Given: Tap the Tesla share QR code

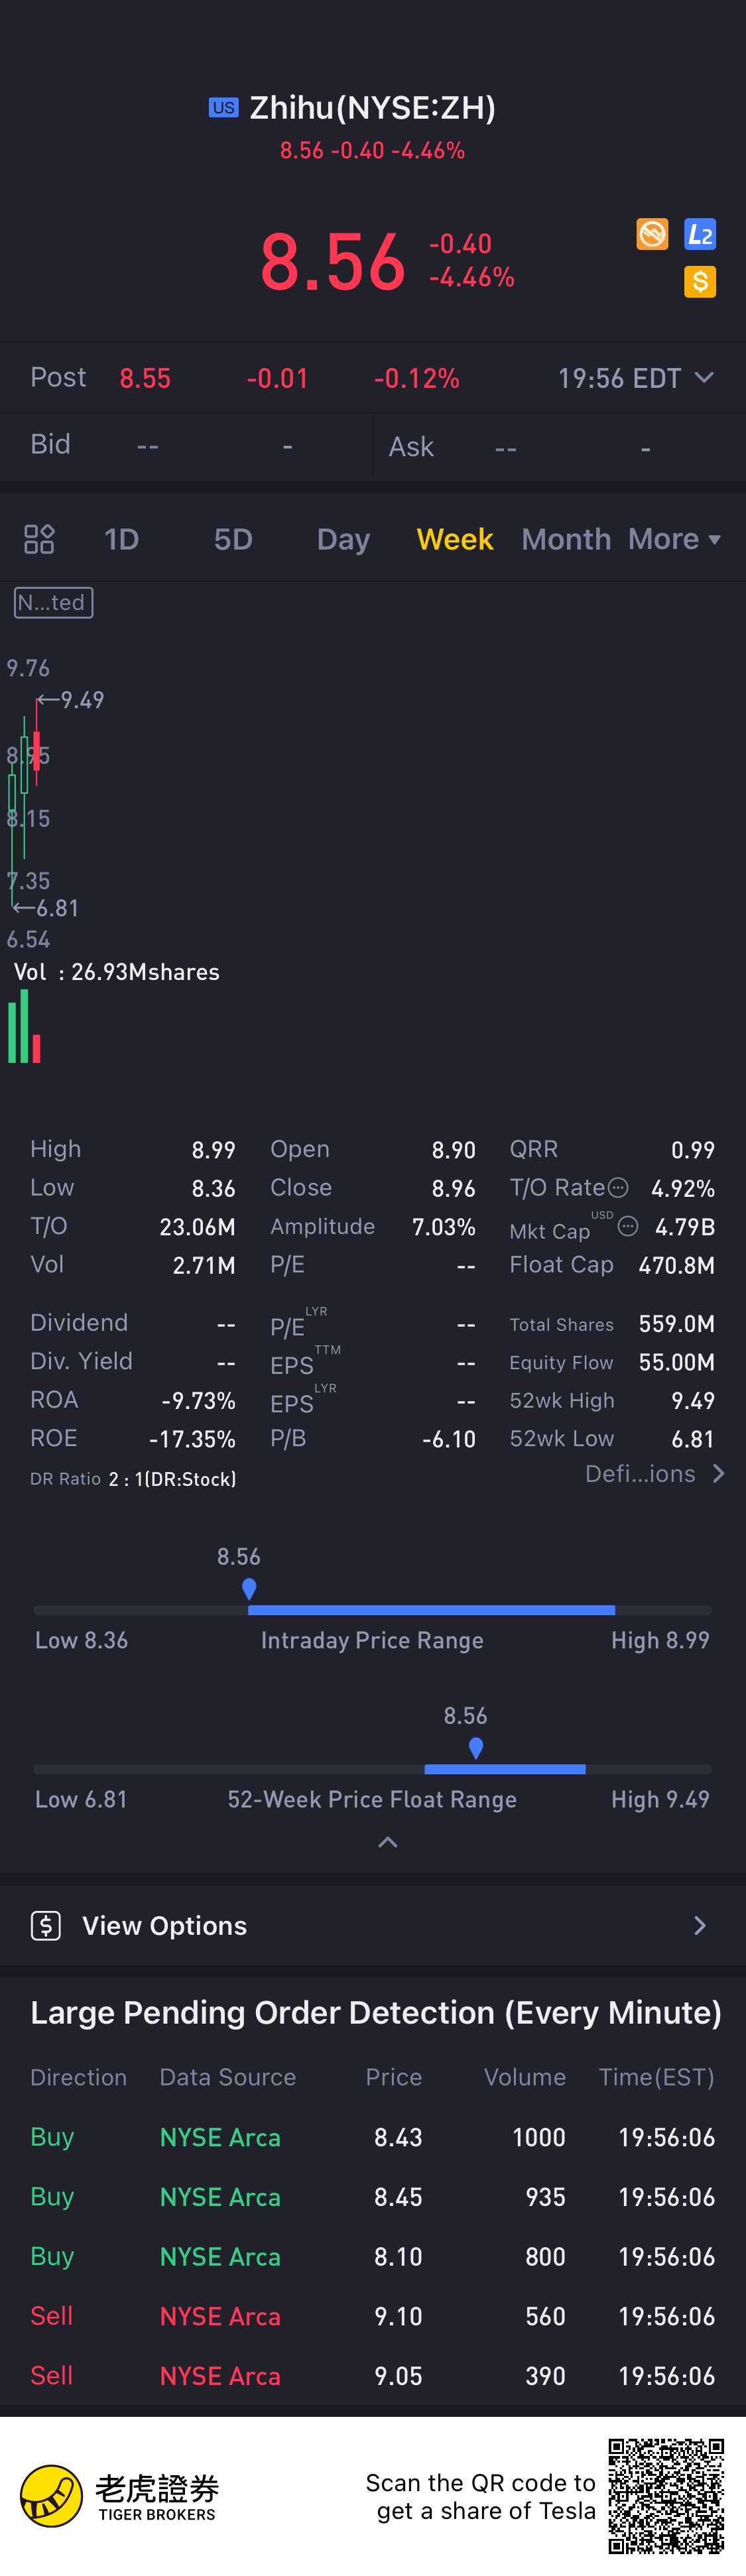Looking at the screenshot, I should point(666,2495).
